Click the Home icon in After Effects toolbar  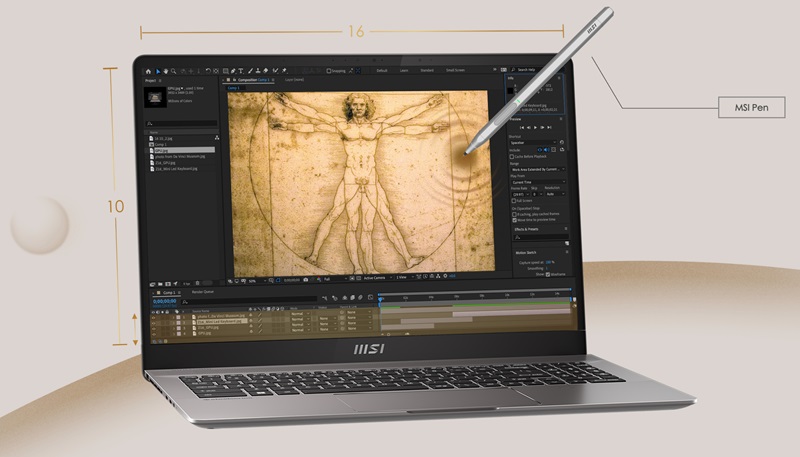pos(148,71)
